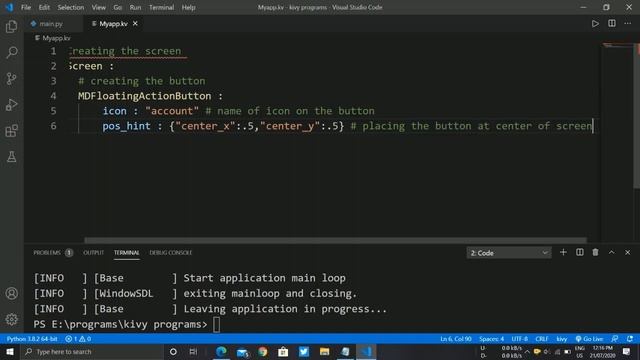Open Microsoft Store from taskbar
Viewport: 640px width, 360px height.
(283, 351)
